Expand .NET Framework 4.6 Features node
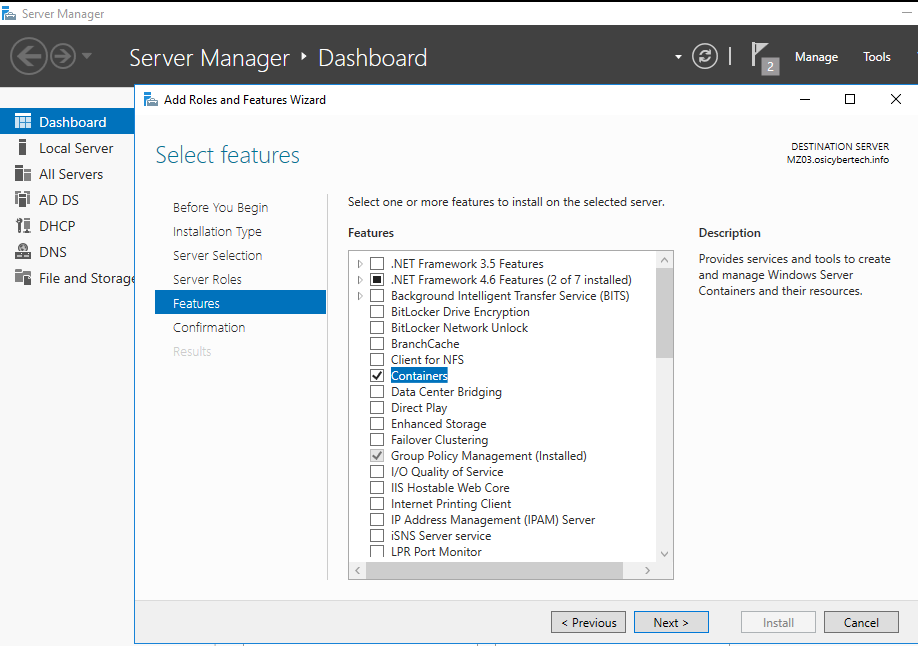This screenshot has height=646, width=918. (359, 280)
